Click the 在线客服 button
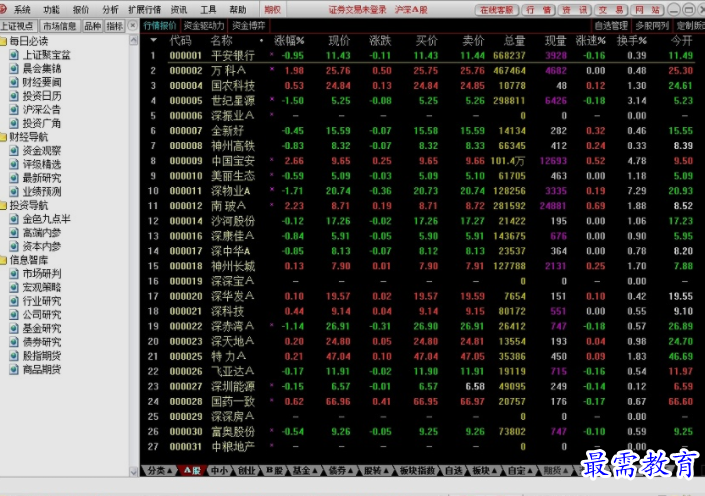Image resolution: width=705 pixels, height=496 pixels. (497, 9)
